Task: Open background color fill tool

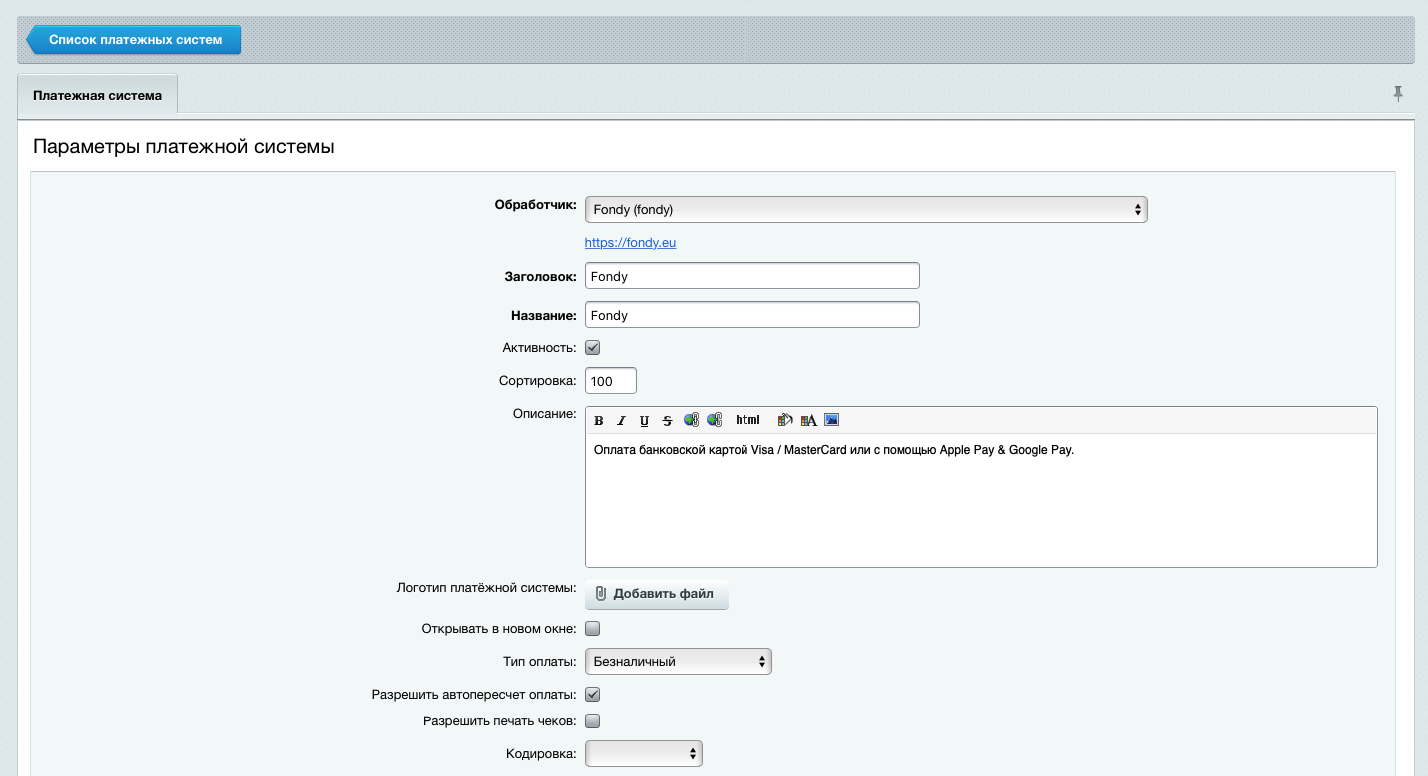Action: 785,420
